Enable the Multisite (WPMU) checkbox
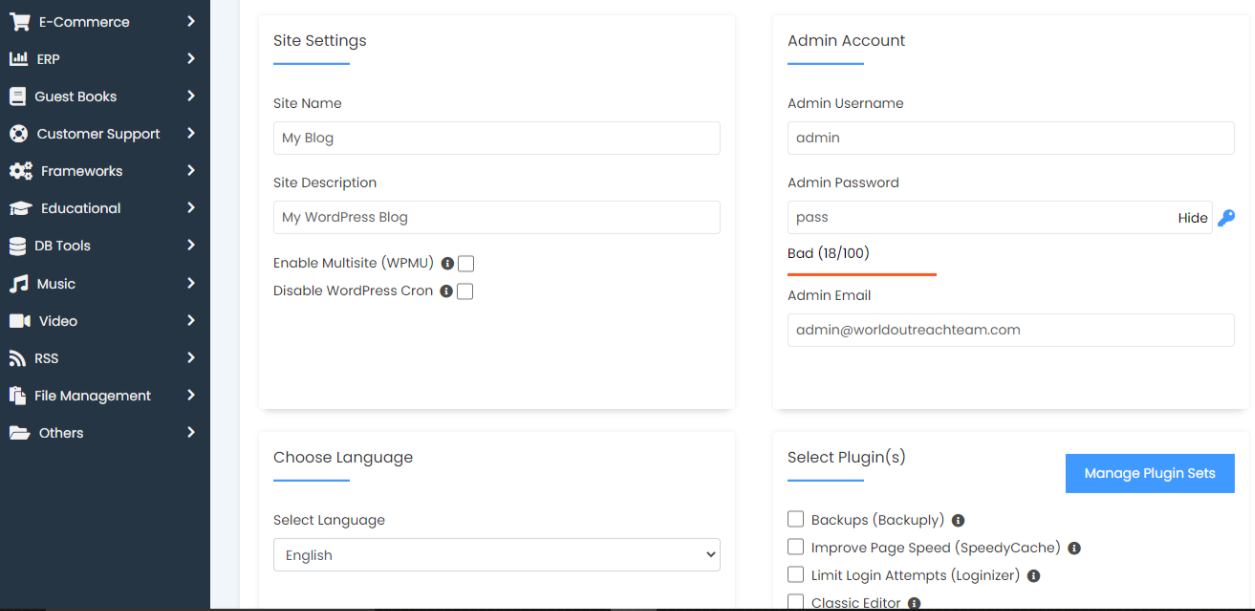Viewport: 1255px width, 611px height. (466, 264)
